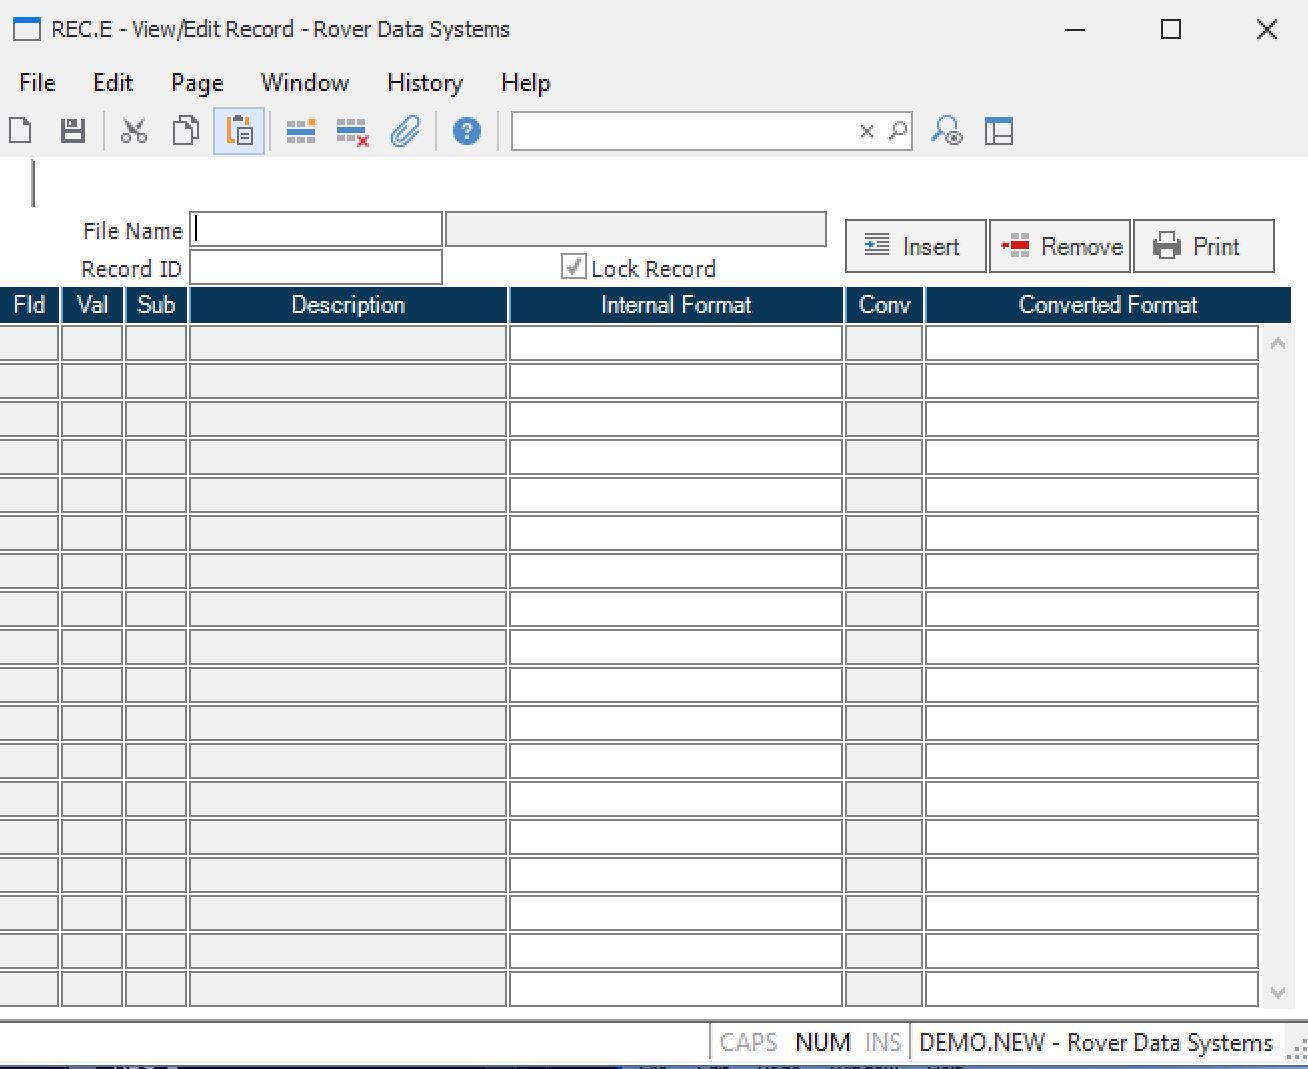Viewport: 1308px width, 1069px height.
Task: Click the Copy icon in toolbar
Action: point(186,131)
